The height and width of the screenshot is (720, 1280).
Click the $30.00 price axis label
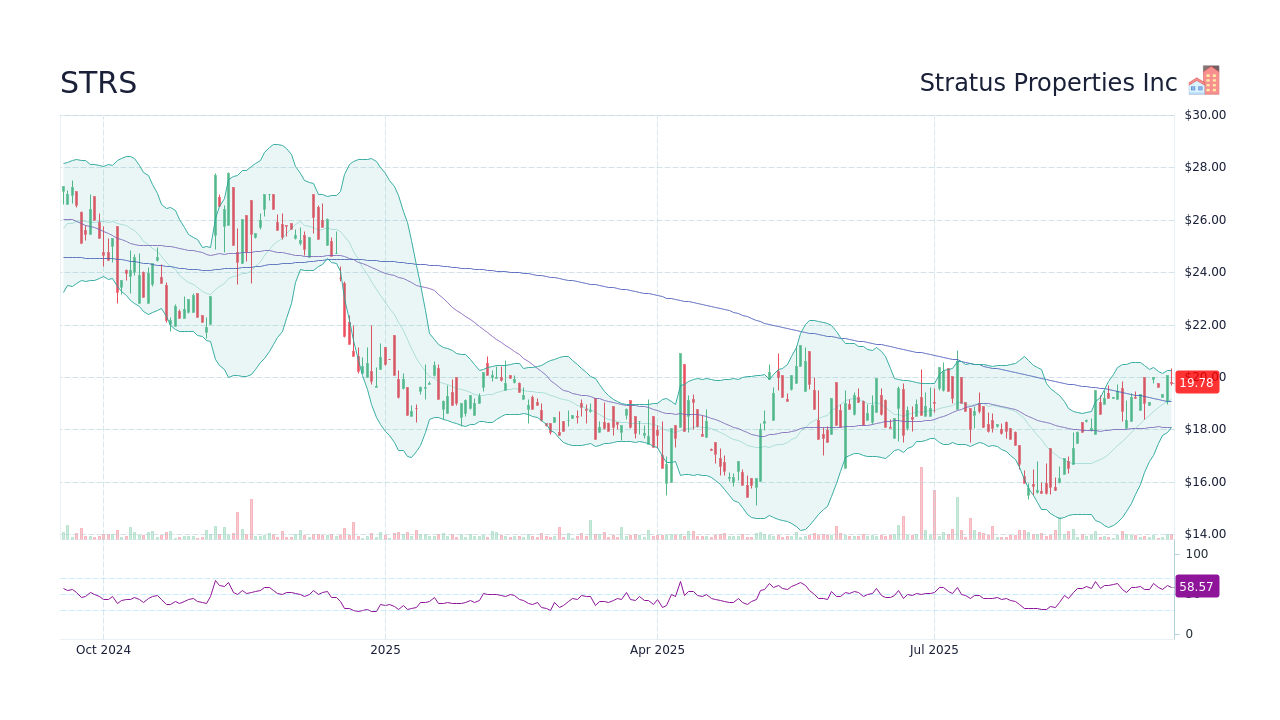(x=1205, y=115)
